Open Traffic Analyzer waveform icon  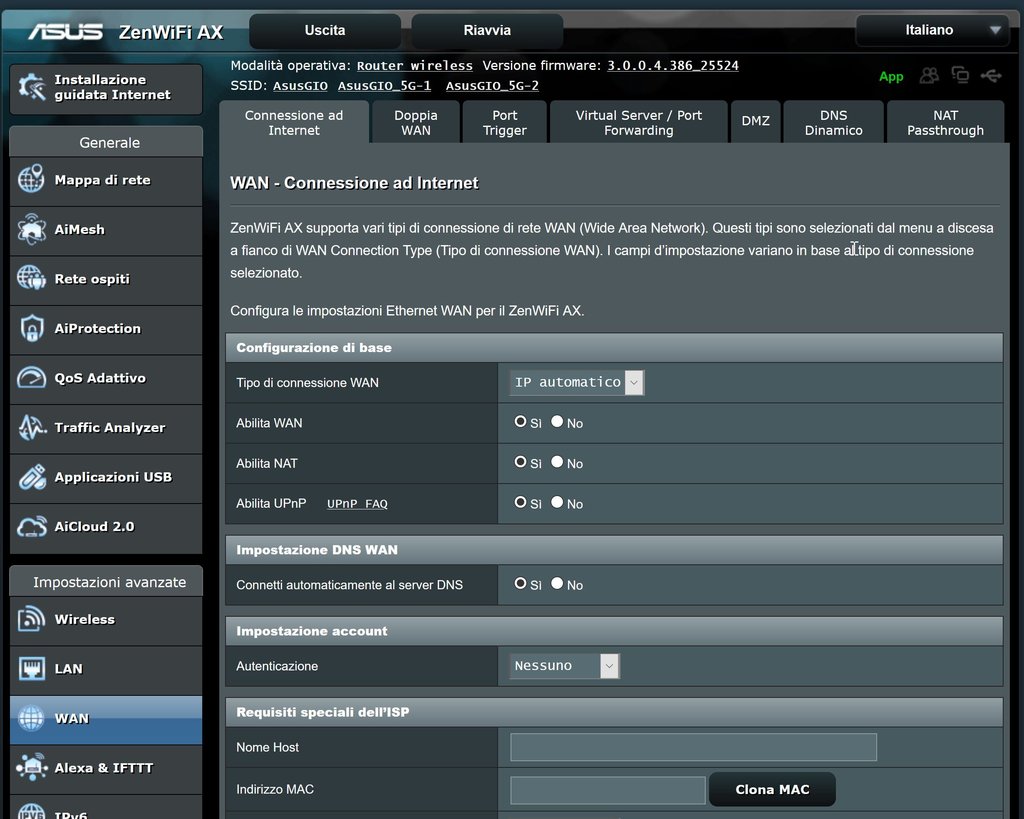(x=32, y=428)
